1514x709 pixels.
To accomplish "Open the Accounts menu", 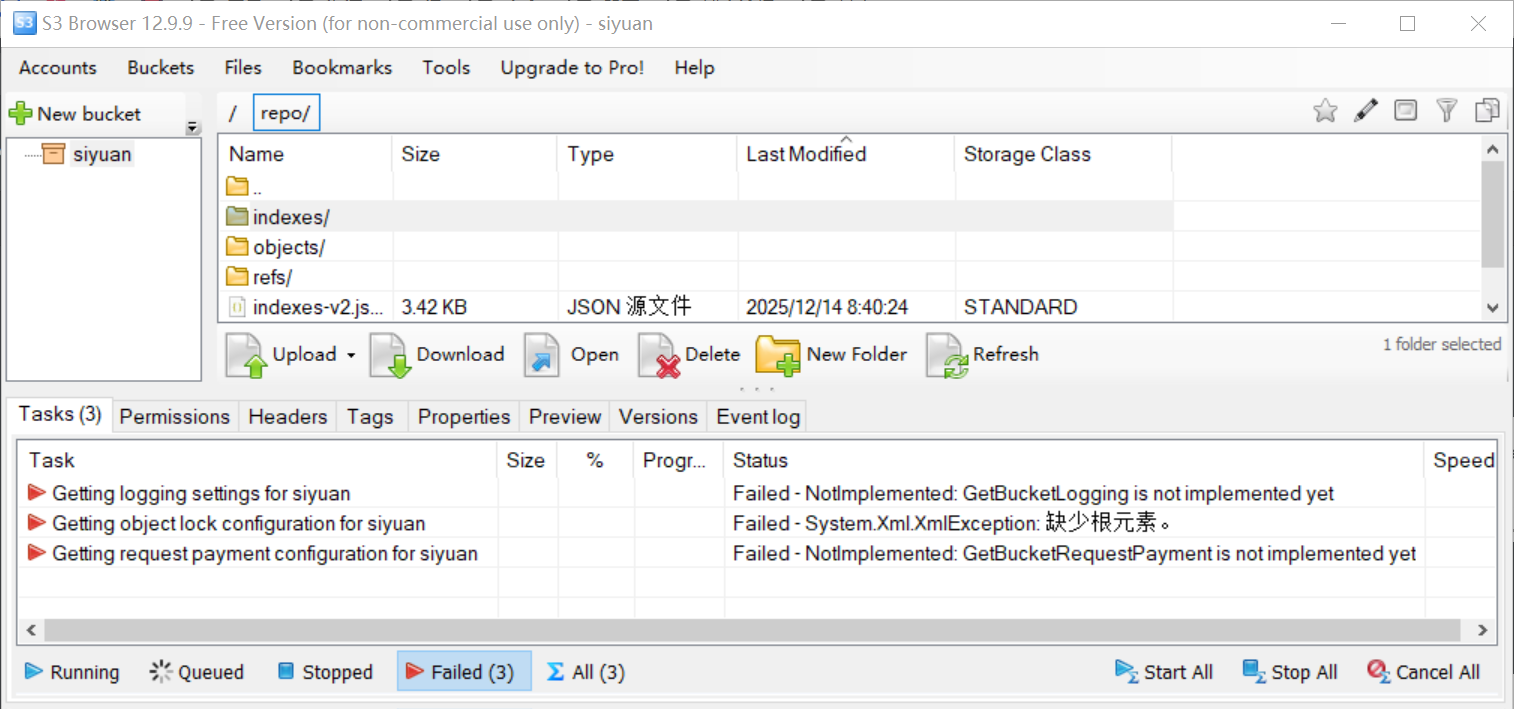I will pos(58,68).
